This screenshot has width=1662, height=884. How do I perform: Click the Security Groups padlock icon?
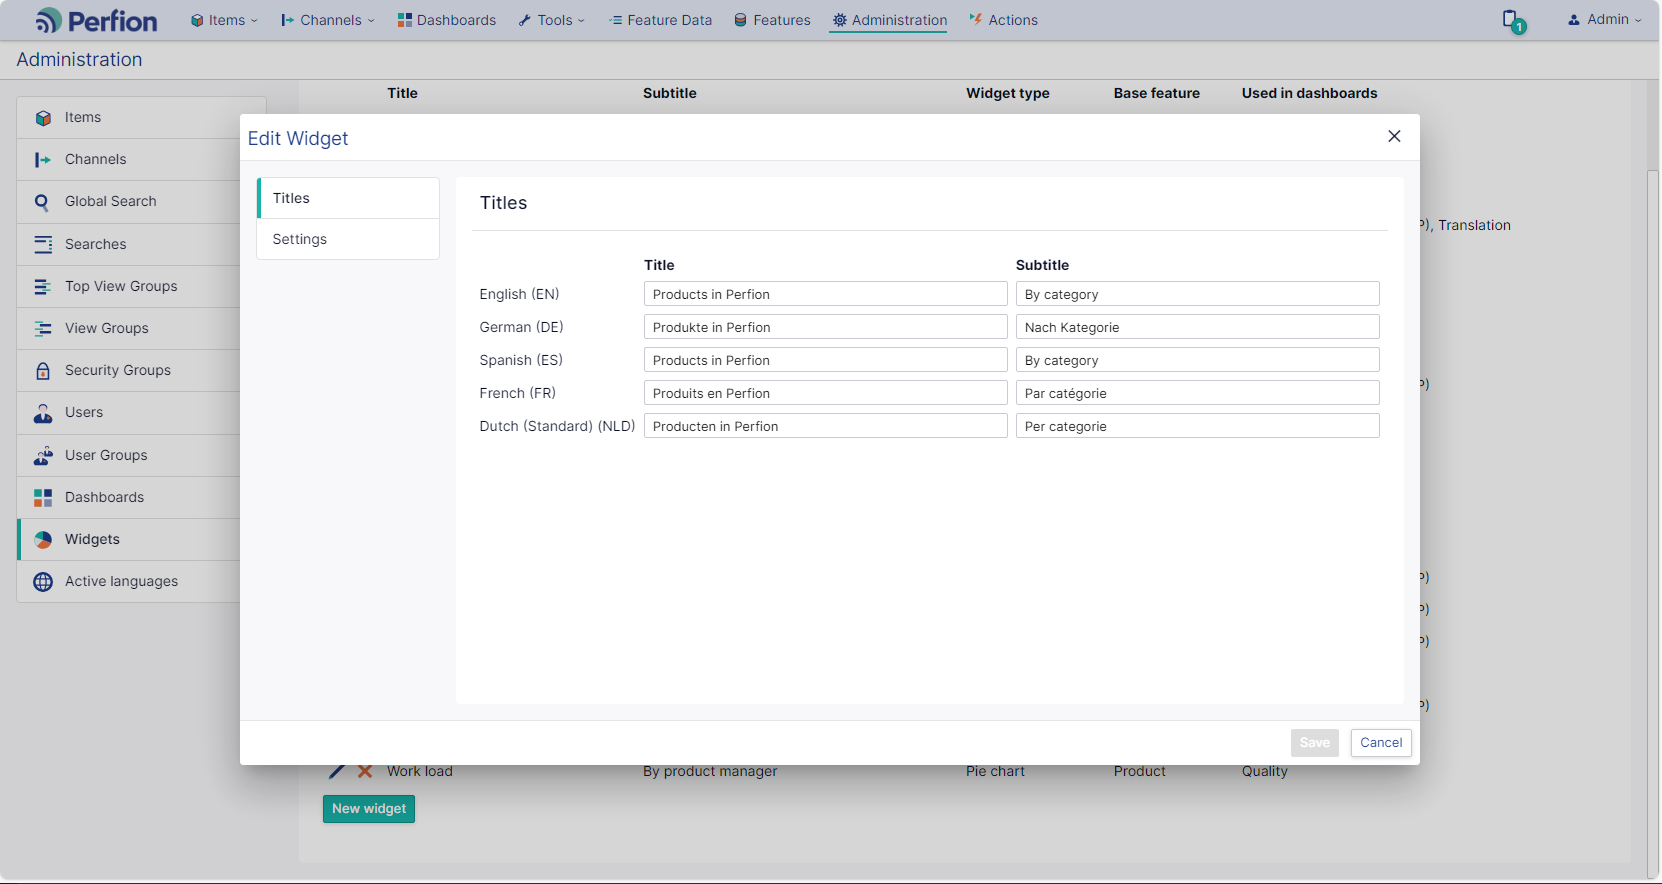click(43, 371)
